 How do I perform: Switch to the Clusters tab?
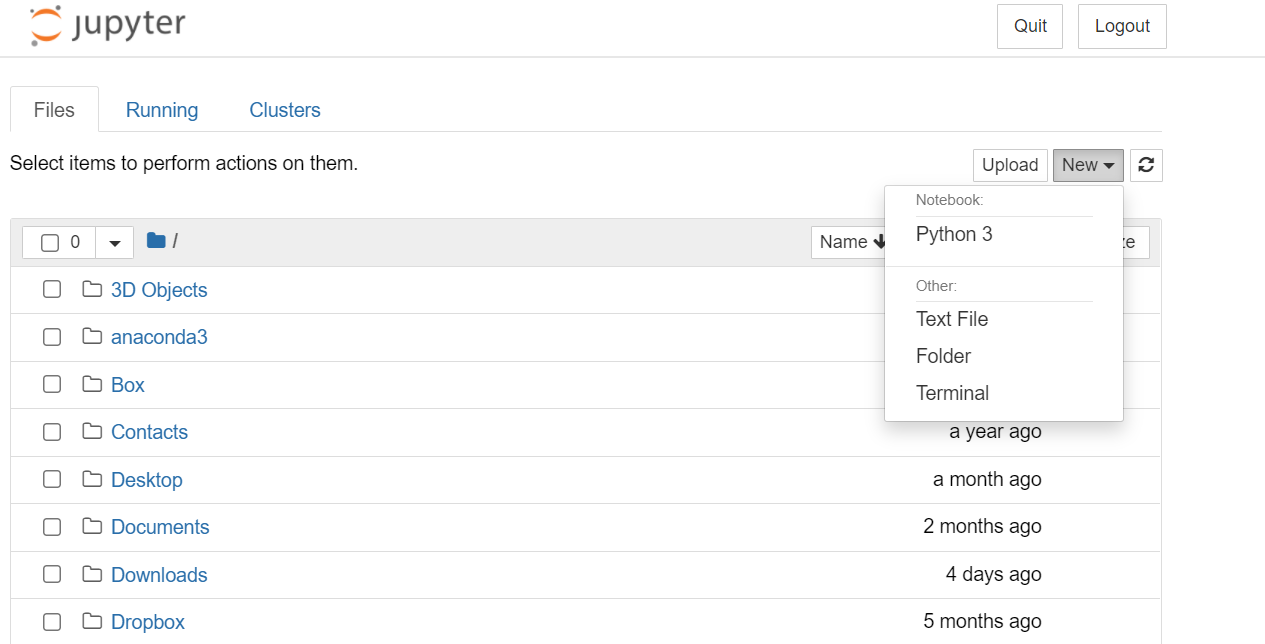pos(284,109)
